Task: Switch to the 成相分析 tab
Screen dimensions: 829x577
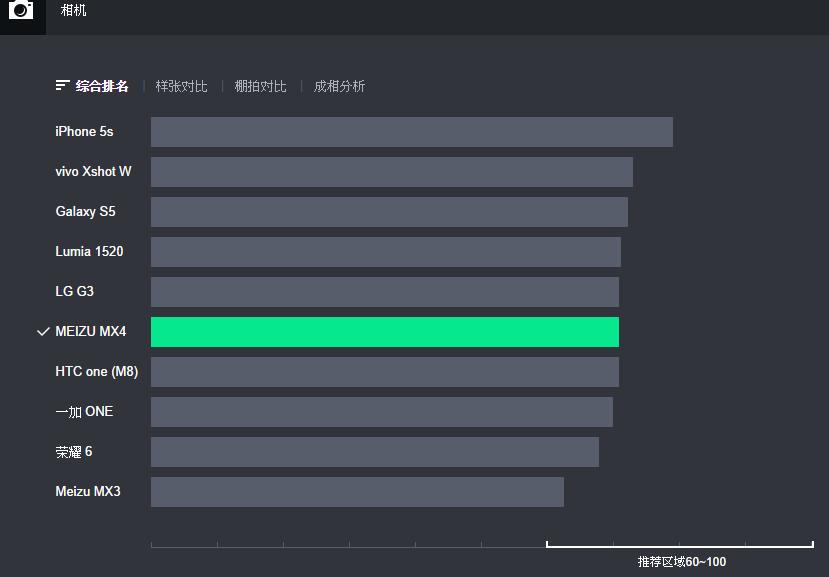Action: (x=339, y=86)
